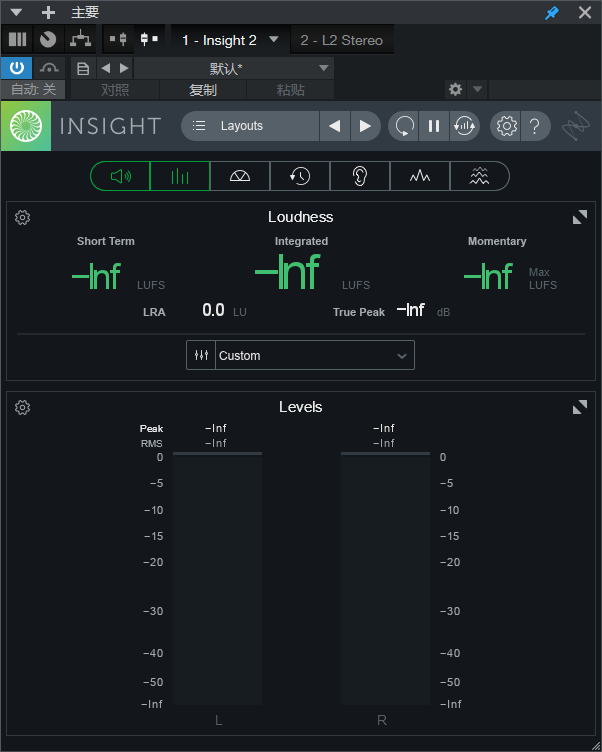Screen dimensions: 602x752
Task: Pause the Insight metering
Action: [434, 126]
